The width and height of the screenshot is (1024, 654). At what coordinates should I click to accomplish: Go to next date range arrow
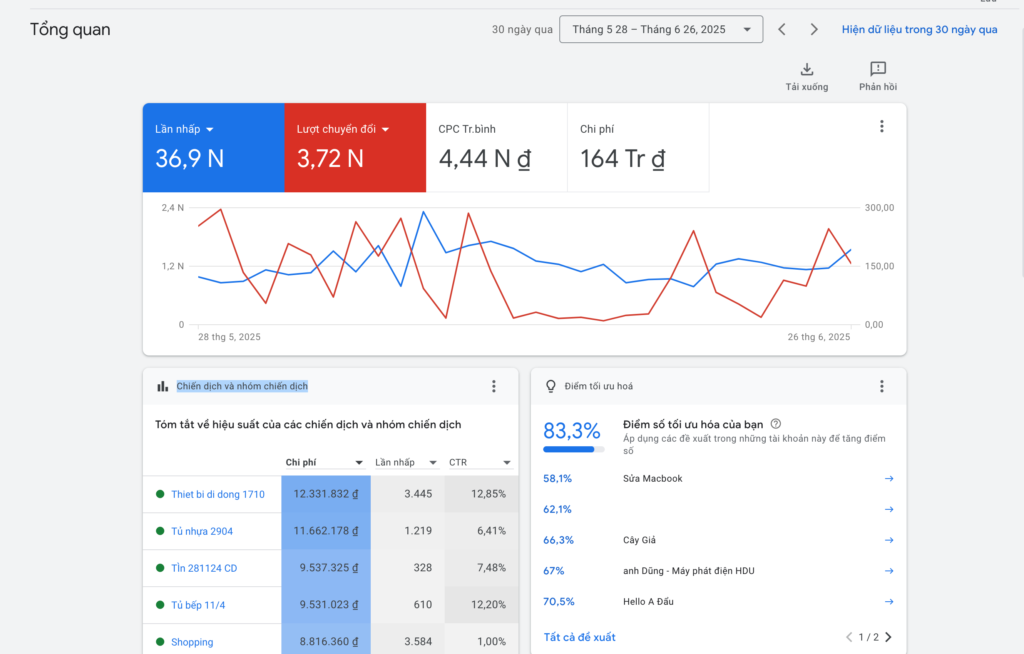click(814, 29)
